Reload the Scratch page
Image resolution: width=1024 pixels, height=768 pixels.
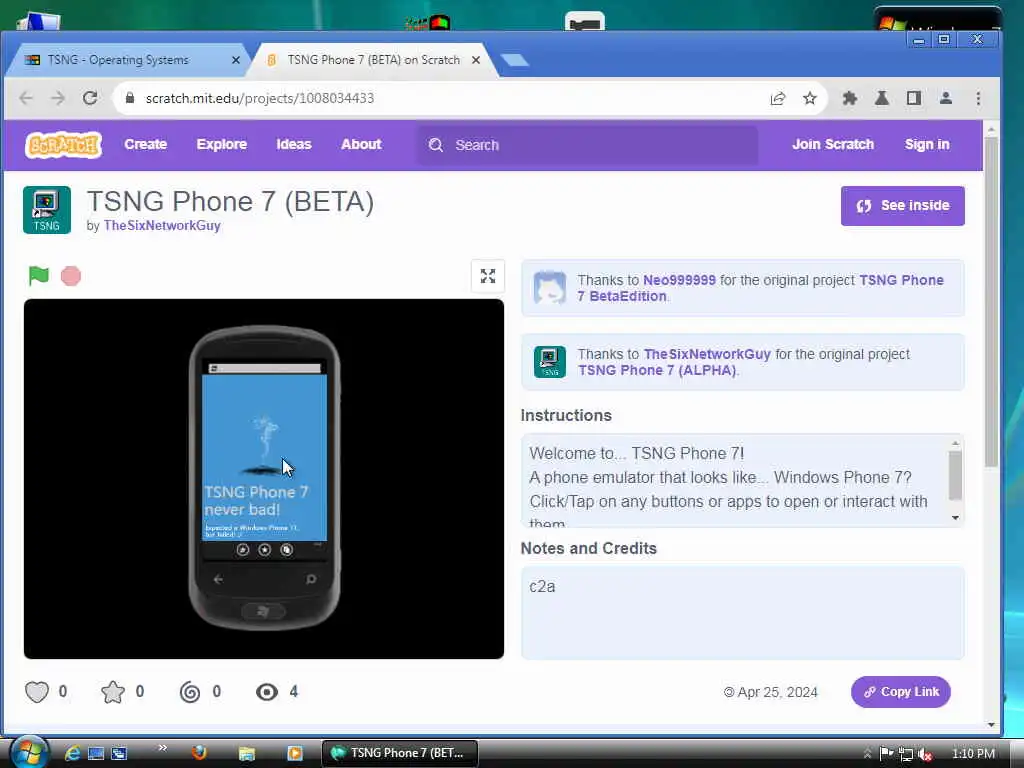tap(90, 98)
